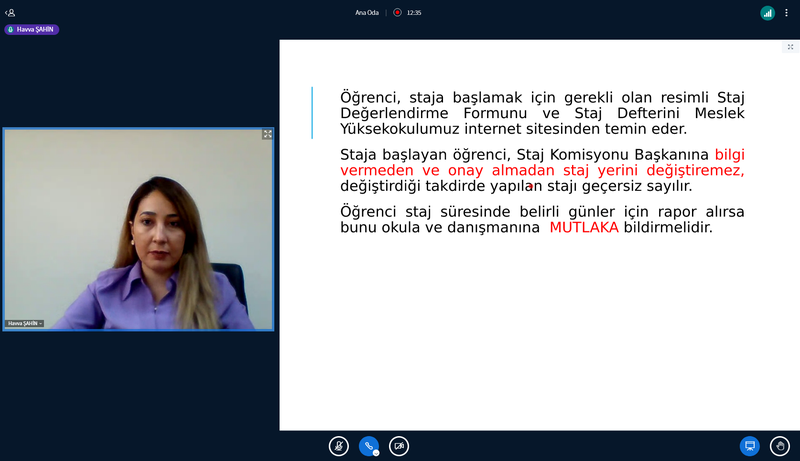Viewport: 800px width, 461px height.
Task: Open the connection status icon
Action: pos(767,13)
